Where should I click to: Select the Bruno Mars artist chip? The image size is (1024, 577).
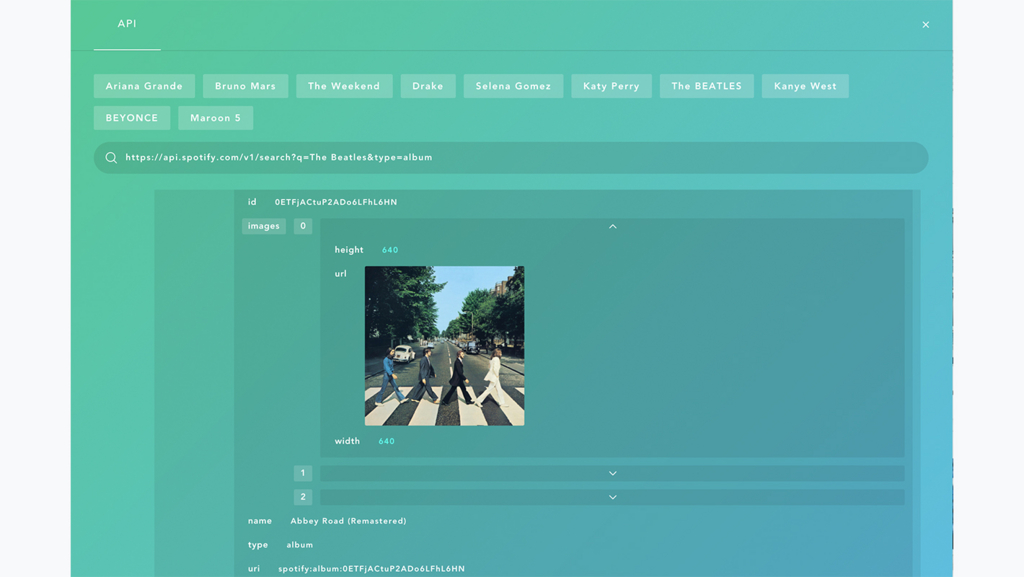click(x=246, y=86)
